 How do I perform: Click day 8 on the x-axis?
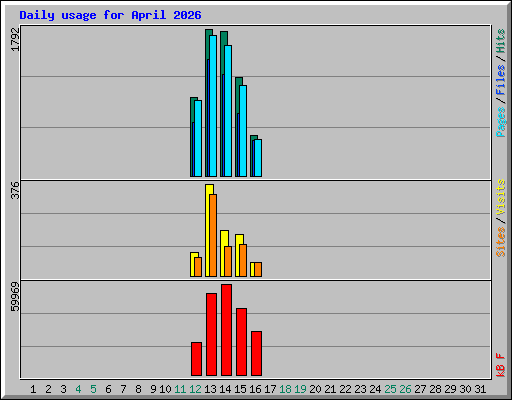[x=138, y=389]
